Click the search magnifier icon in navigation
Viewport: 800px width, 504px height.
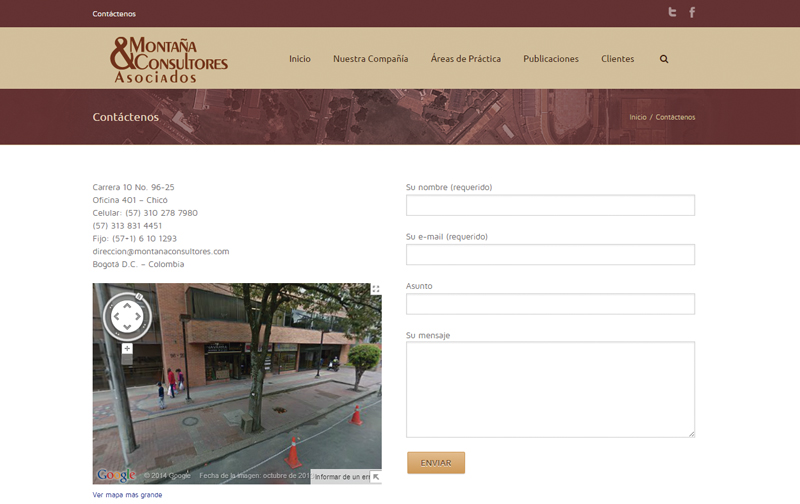click(664, 59)
